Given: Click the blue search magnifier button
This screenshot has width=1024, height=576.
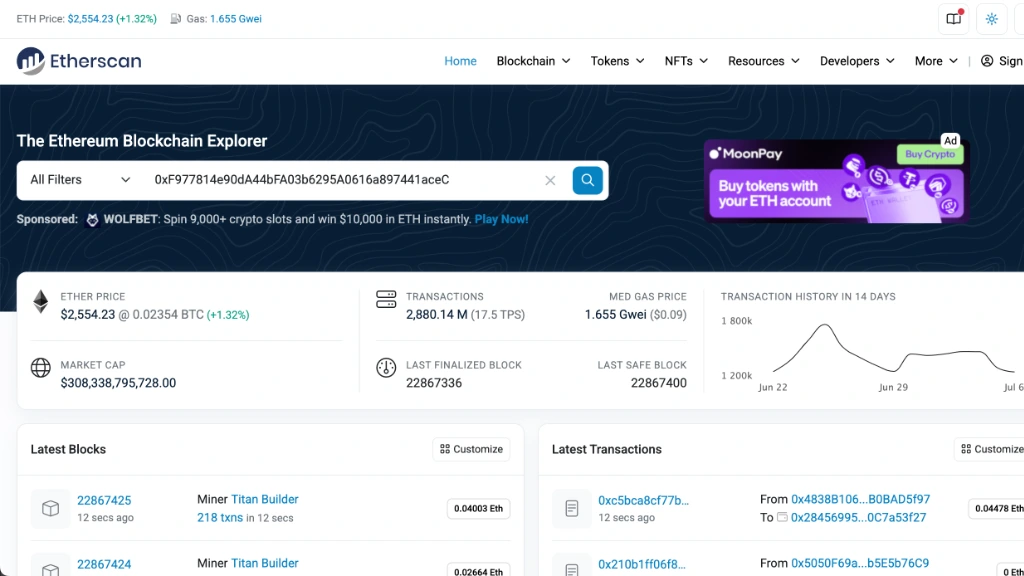Looking at the screenshot, I should pyautogui.click(x=587, y=180).
